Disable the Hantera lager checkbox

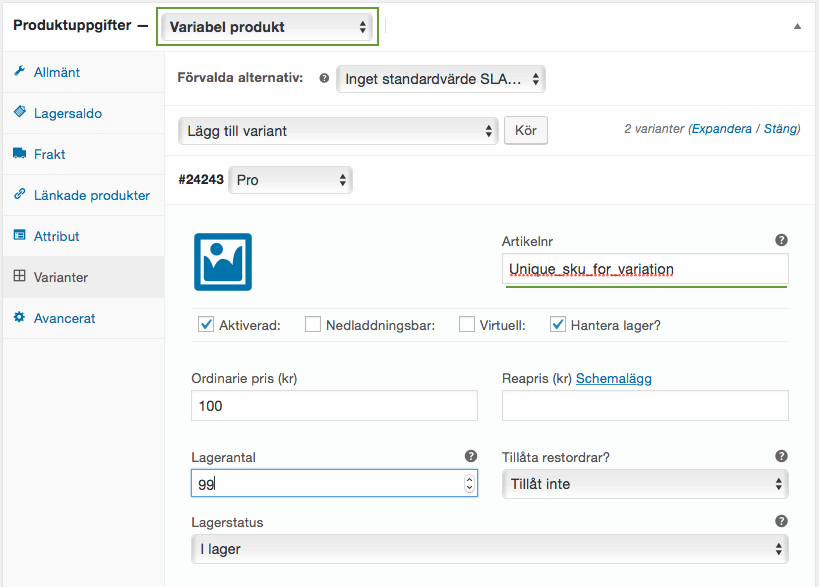coord(558,324)
